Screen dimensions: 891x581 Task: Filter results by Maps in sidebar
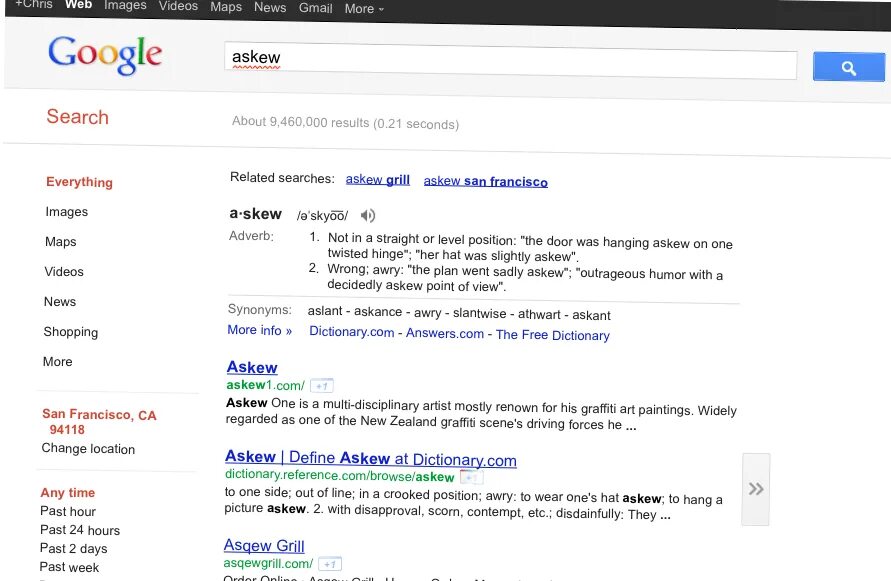60,242
